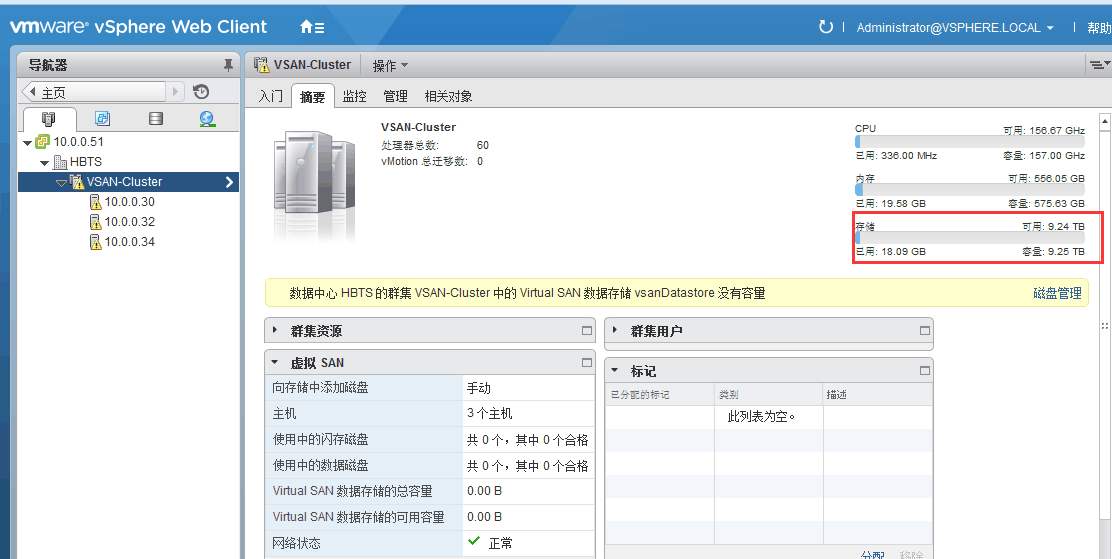The width and height of the screenshot is (1112, 559).
Task: Click the 向存储中添加磁盘 row label
Action: (x=321, y=388)
